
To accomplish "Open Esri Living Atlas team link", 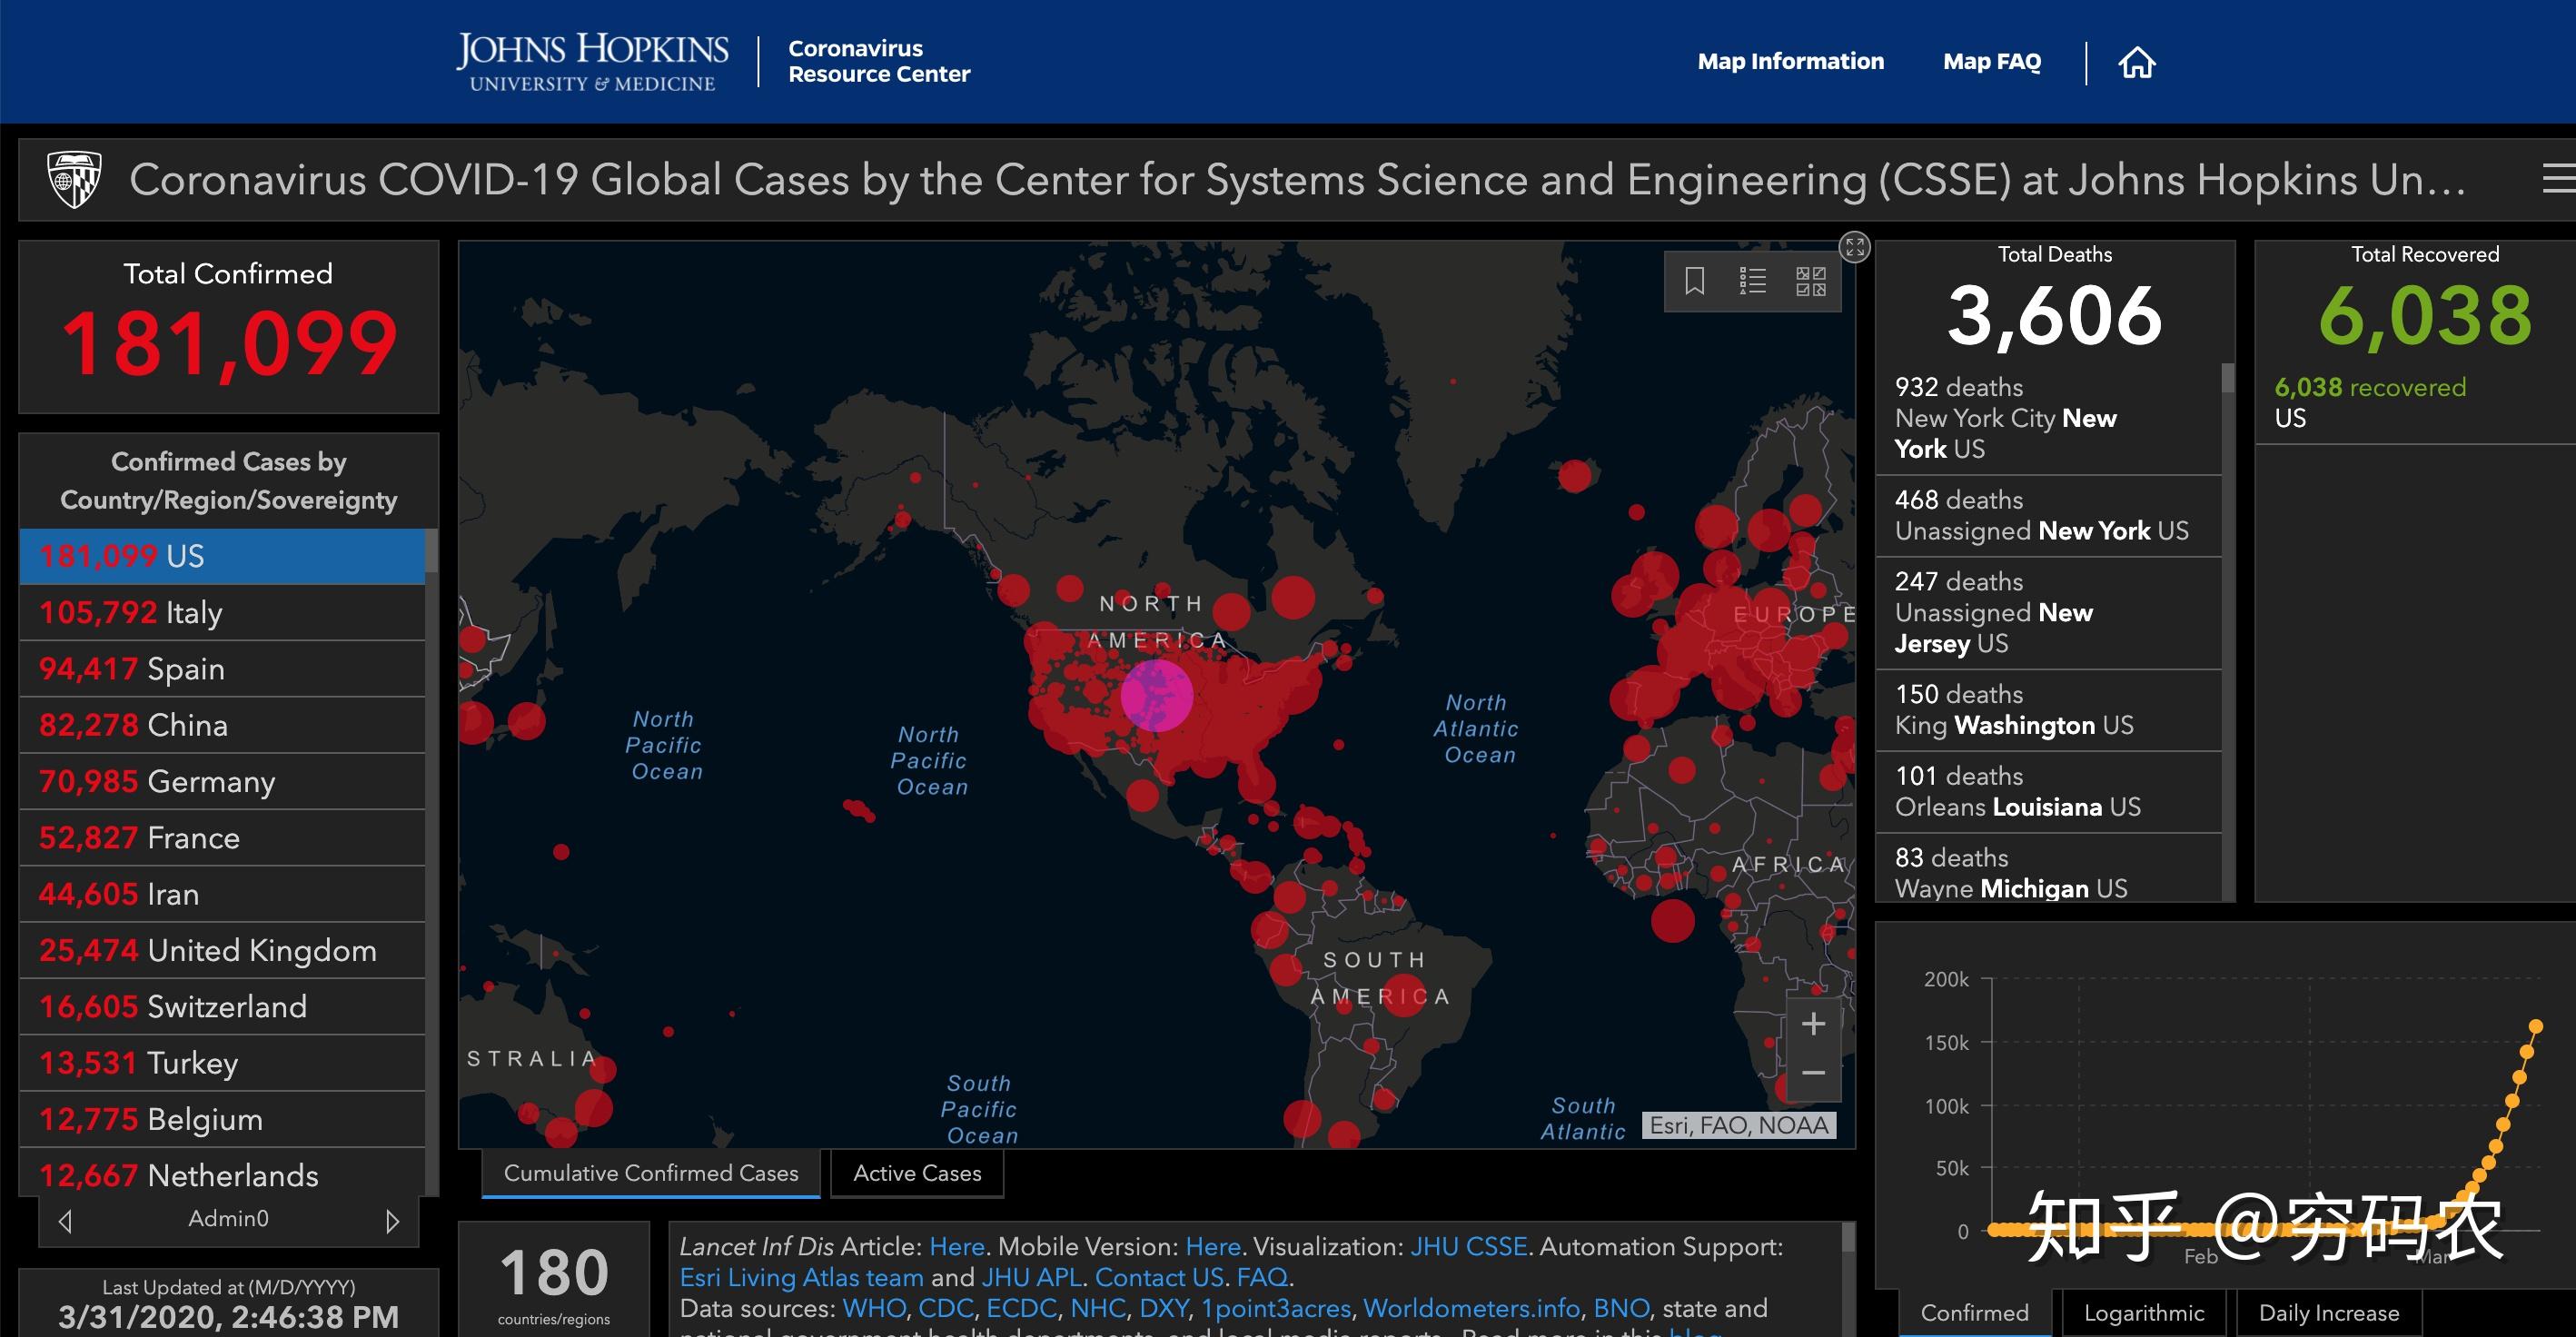I will tap(801, 1277).
